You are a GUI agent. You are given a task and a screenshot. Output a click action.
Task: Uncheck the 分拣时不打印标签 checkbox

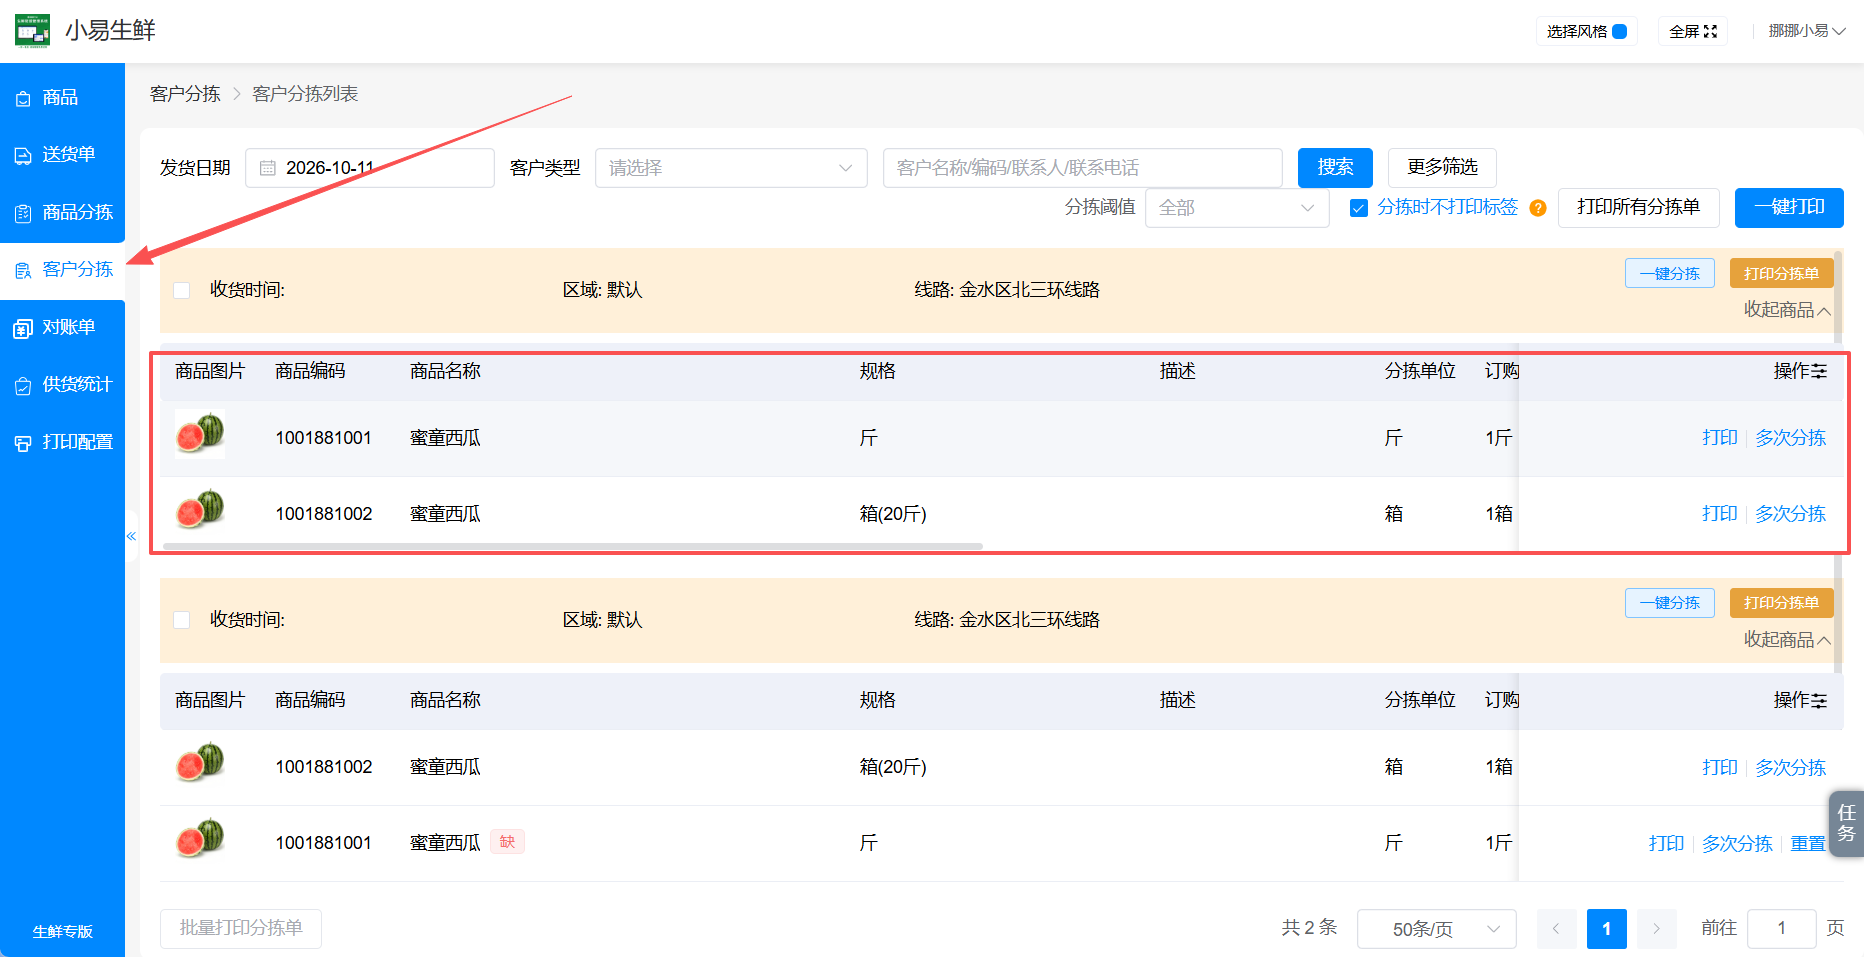[x=1359, y=208]
